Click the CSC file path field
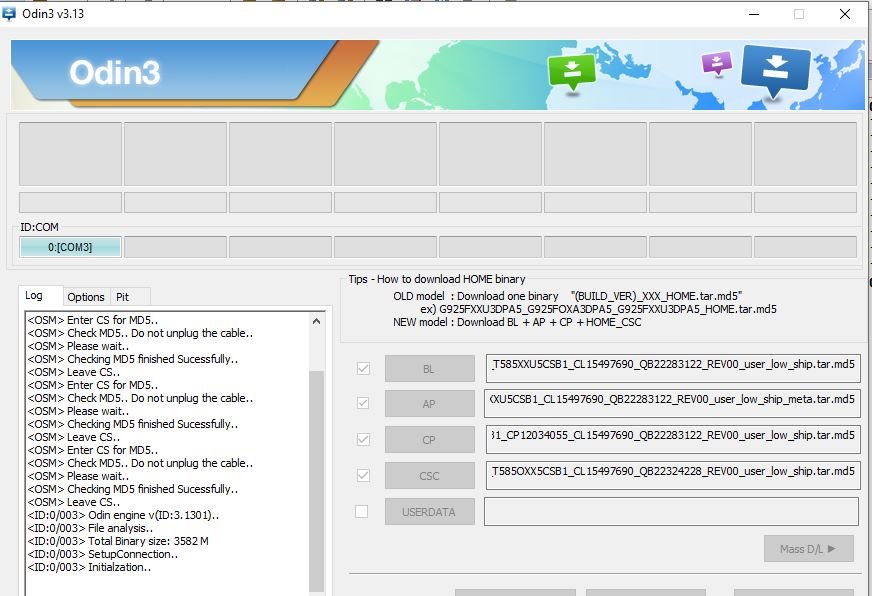 673,475
